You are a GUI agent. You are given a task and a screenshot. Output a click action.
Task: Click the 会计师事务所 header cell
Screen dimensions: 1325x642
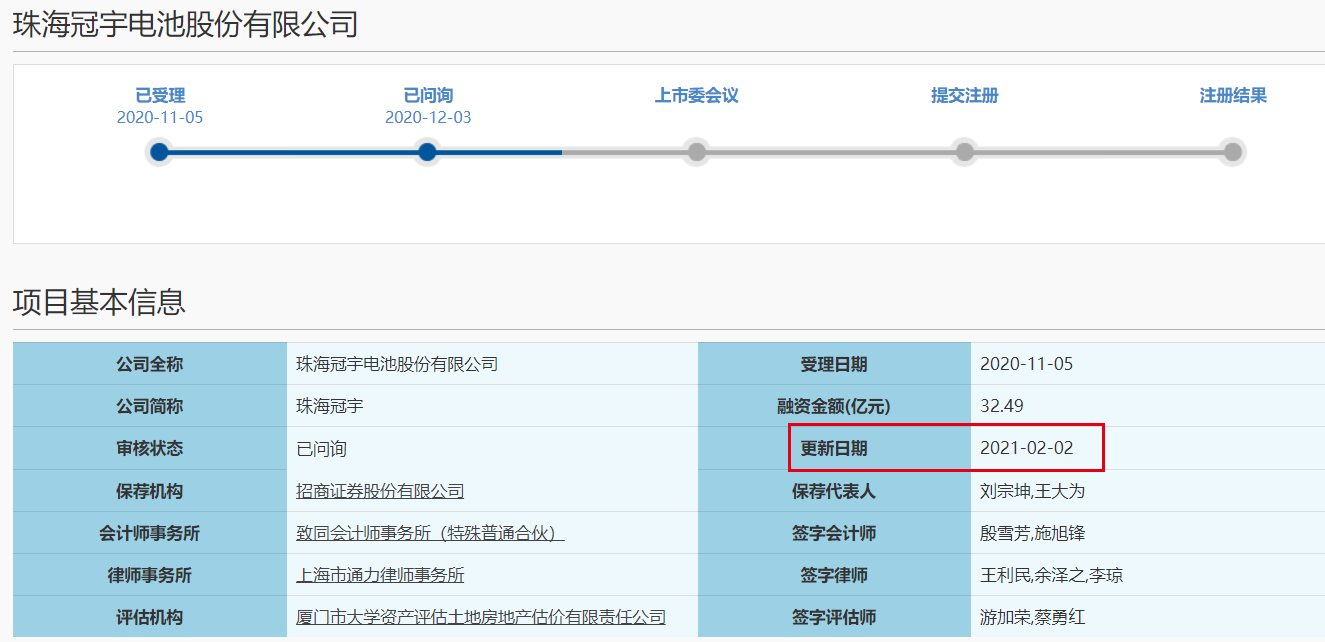coord(150,533)
